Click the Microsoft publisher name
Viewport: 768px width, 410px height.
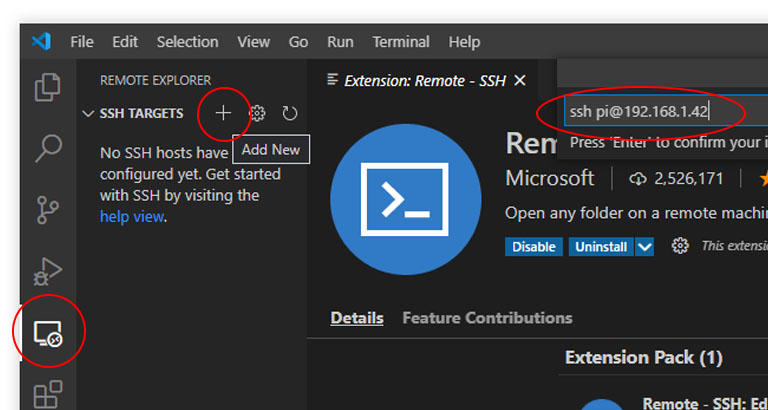point(550,178)
